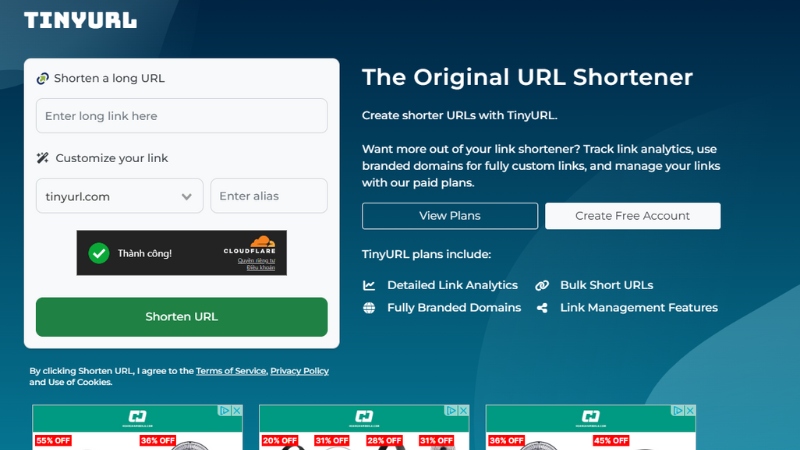Screen dimensions: 800x450
Task: Click the 28% OFF badge in second ad
Action: click(x=384, y=440)
